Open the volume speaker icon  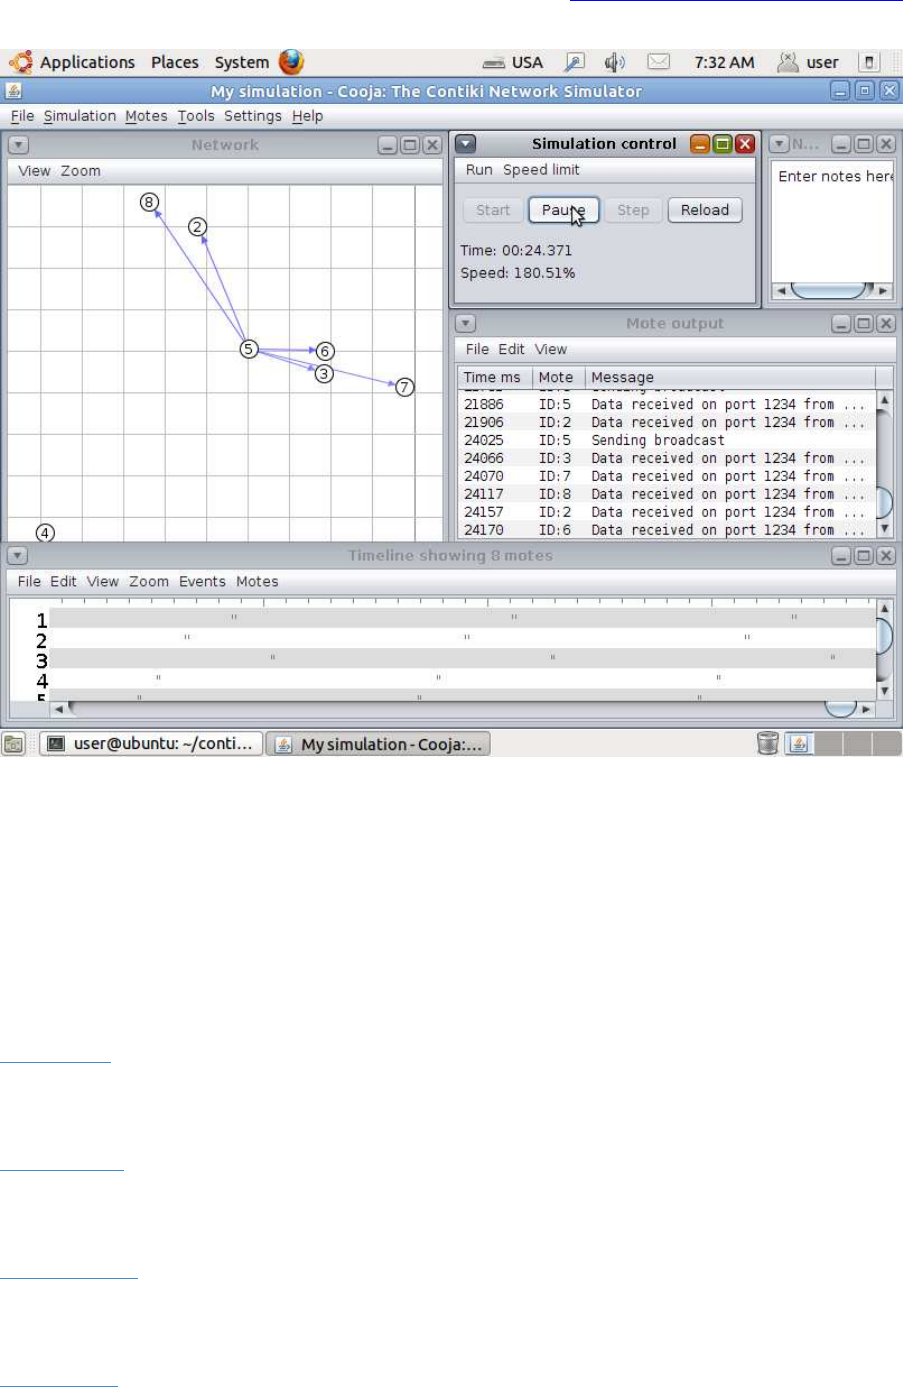coord(615,62)
